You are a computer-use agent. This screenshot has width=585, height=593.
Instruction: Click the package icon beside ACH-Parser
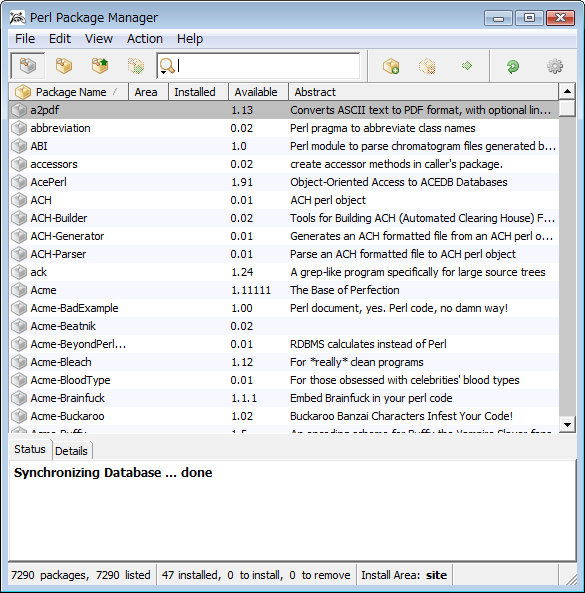19,254
